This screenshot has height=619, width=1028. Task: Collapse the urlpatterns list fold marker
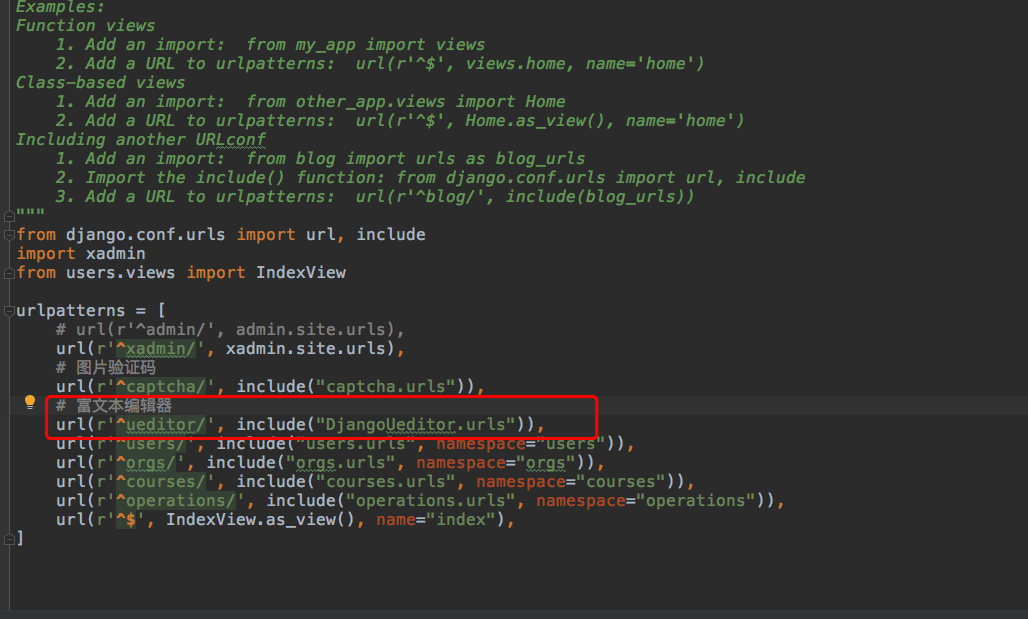(9, 311)
